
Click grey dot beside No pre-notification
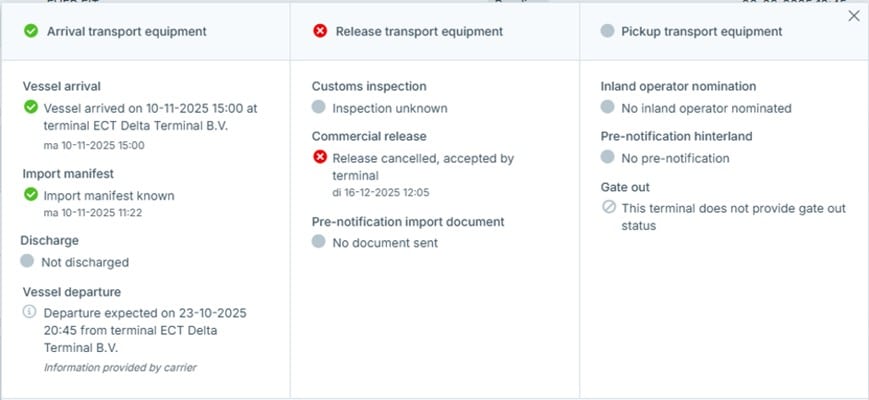pos(607,157)
